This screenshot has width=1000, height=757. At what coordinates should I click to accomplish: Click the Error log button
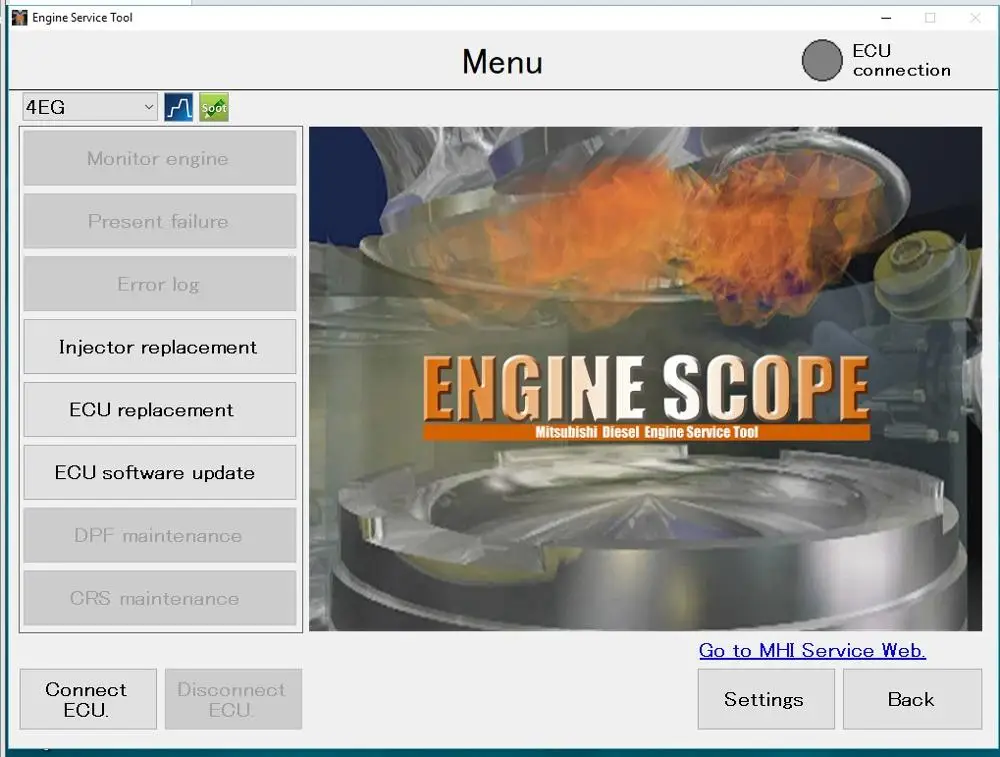tap(159, 284)
